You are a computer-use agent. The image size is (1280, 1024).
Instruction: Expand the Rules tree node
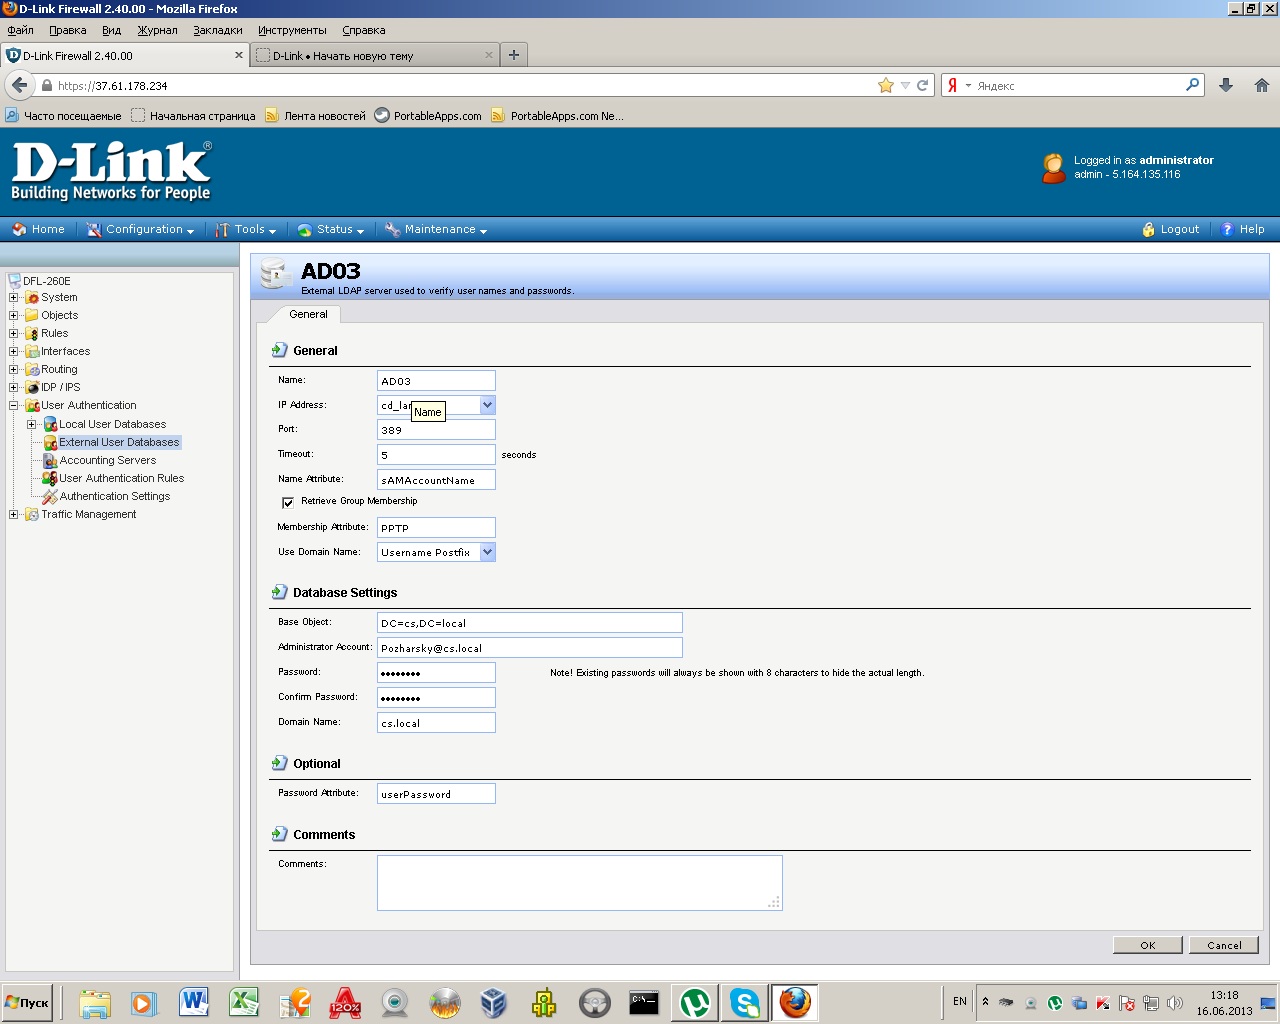tap(14, 333)
